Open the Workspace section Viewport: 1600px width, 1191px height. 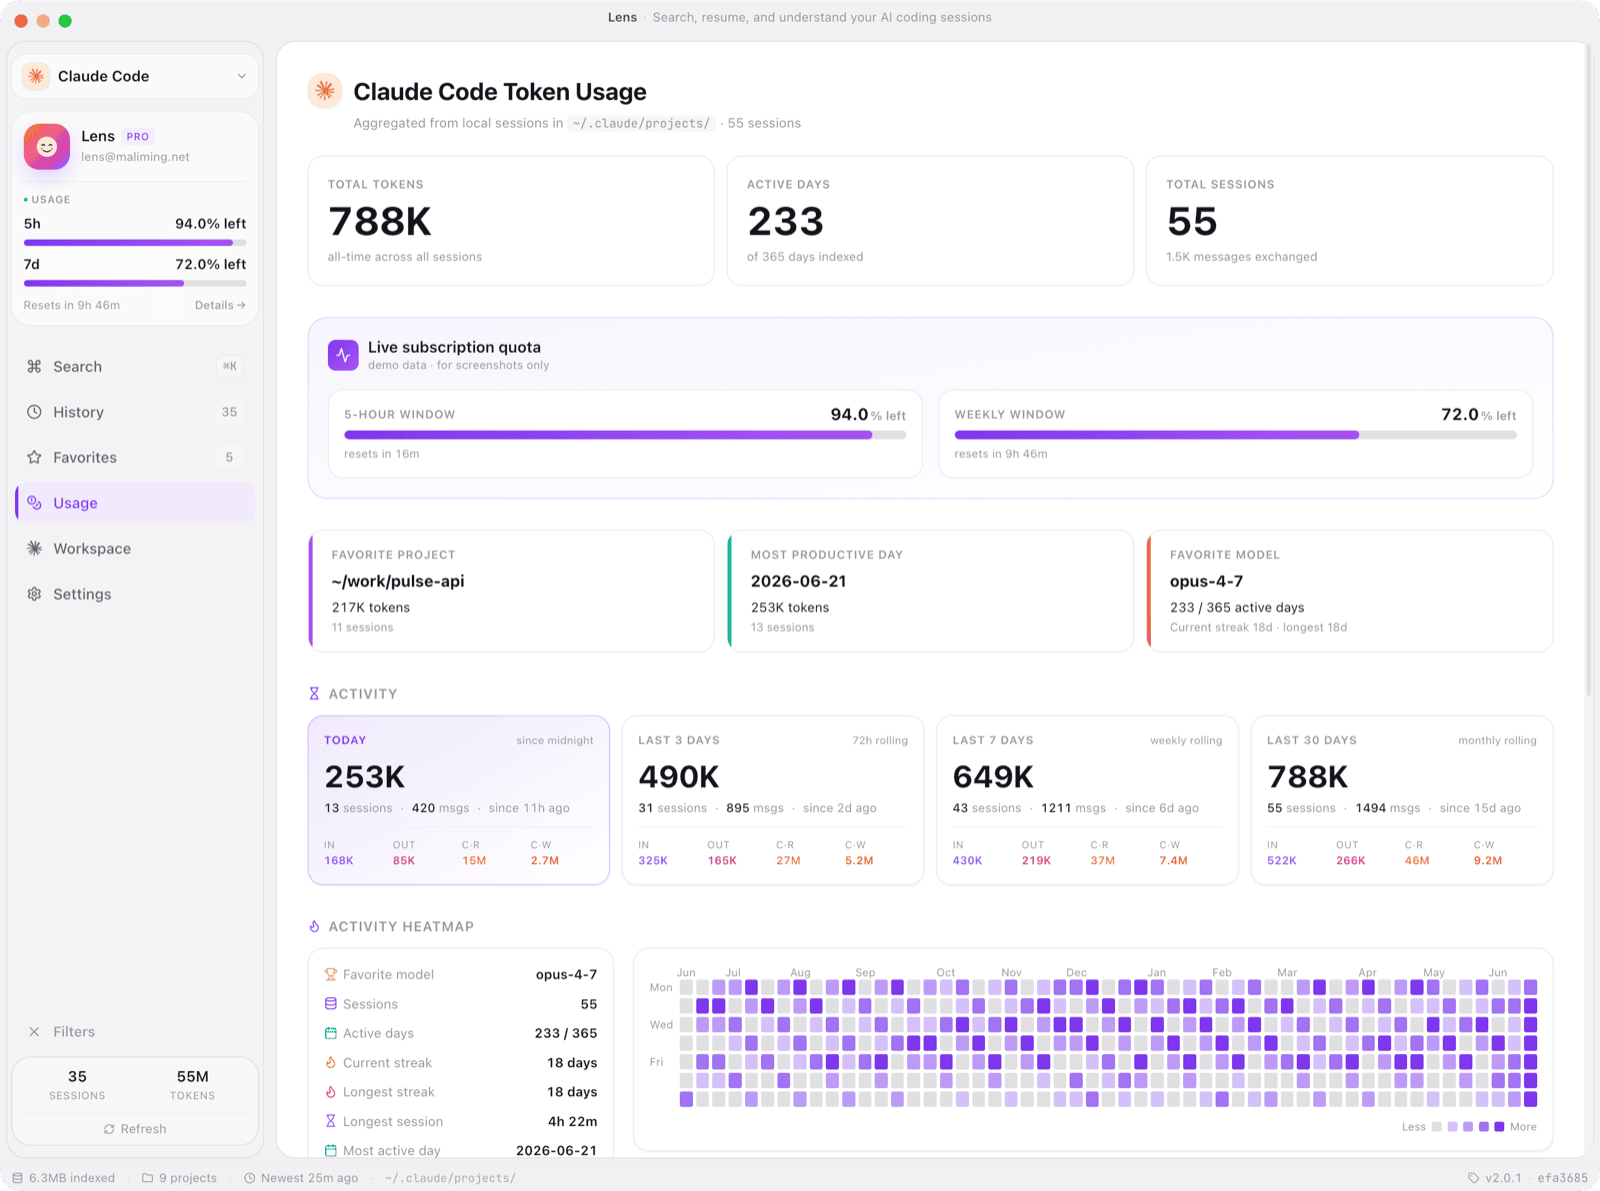tap(135, 548)
